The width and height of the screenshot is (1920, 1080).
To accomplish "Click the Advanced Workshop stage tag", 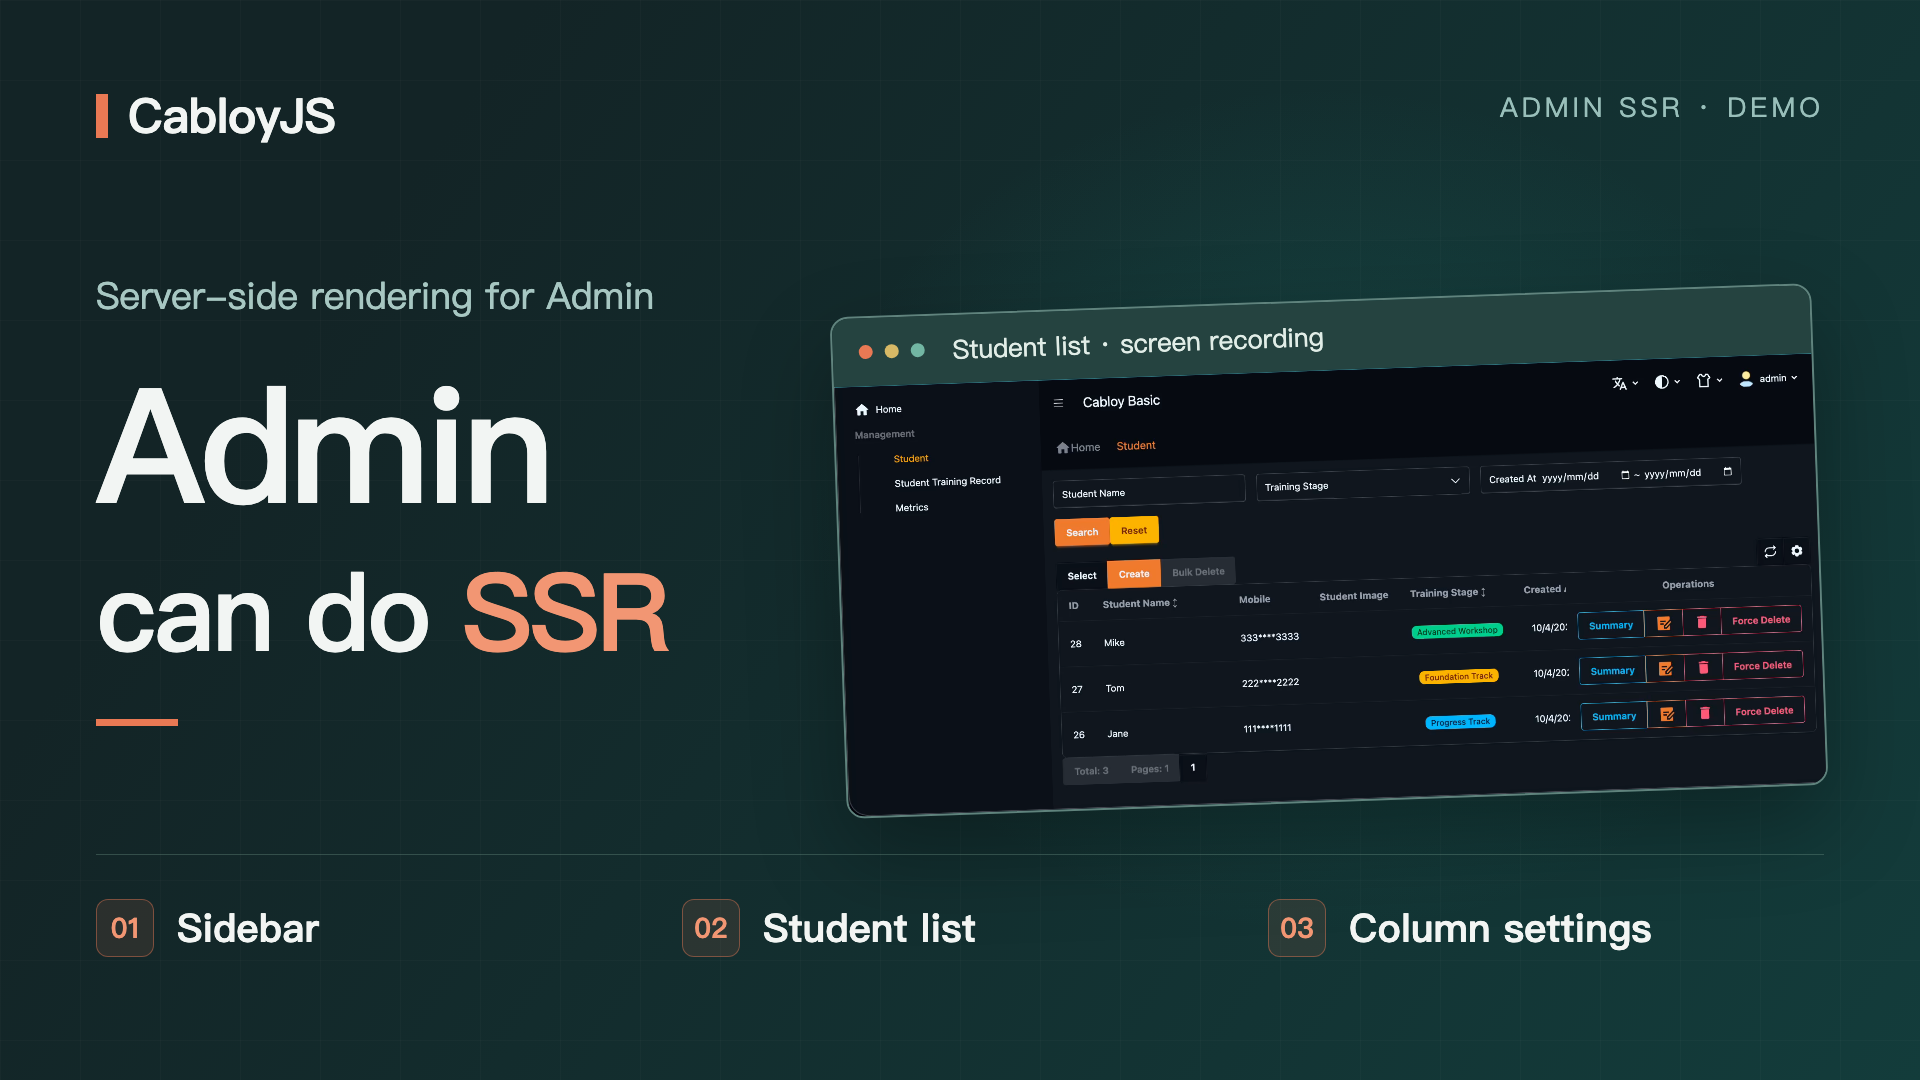I will click(x=1457, y=631).
